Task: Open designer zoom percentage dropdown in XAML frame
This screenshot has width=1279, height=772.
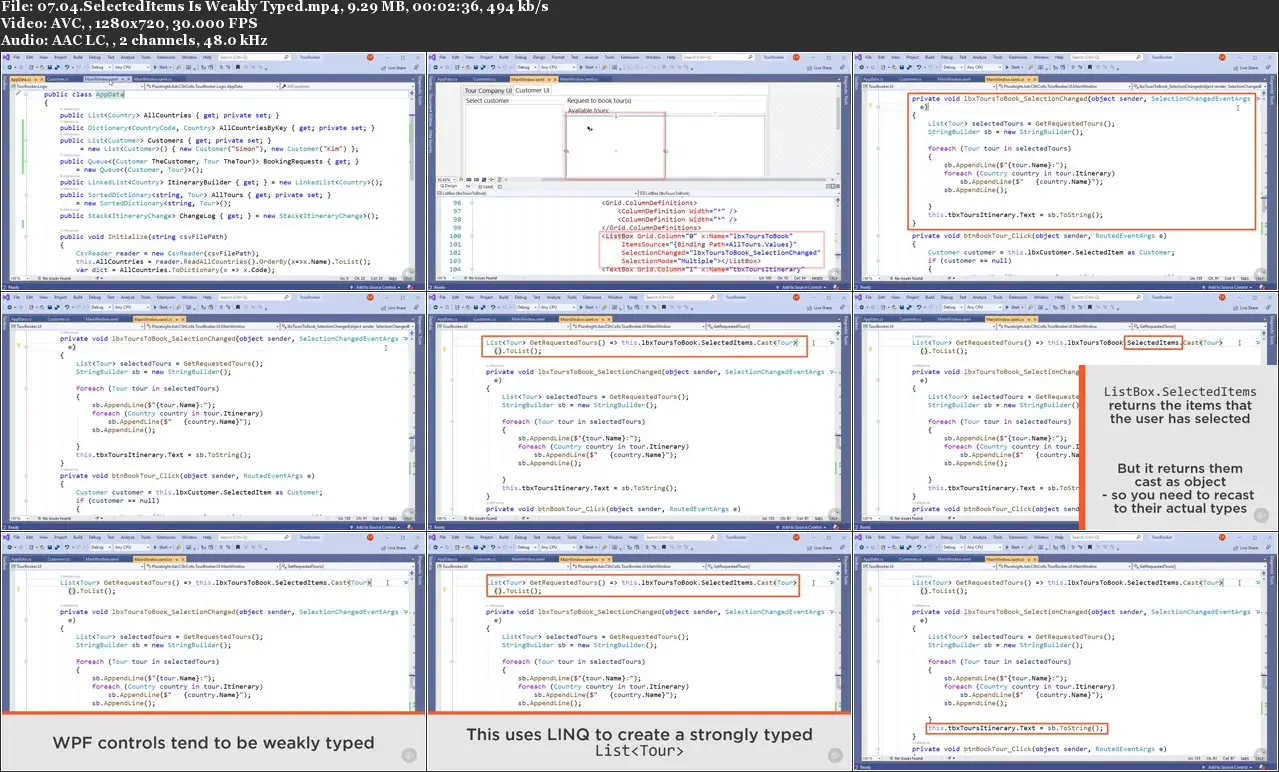Action: [x=447, y=179]
